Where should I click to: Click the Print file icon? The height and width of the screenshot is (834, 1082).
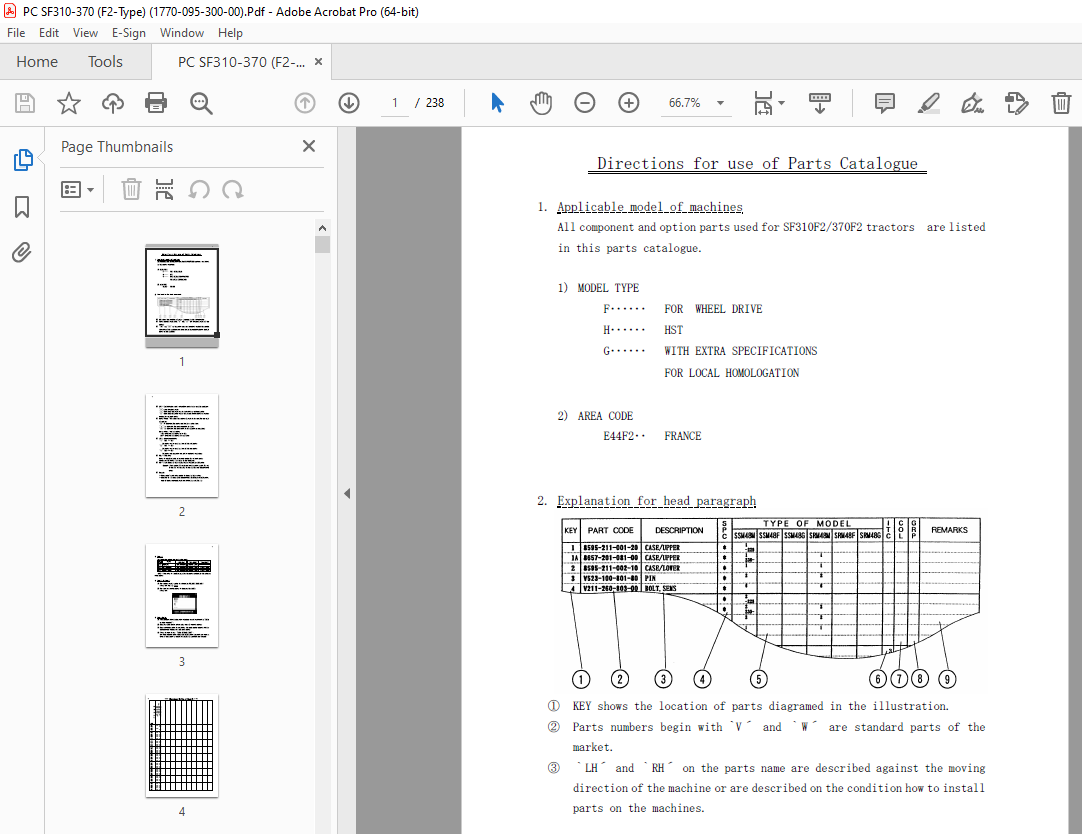(156, 103)
